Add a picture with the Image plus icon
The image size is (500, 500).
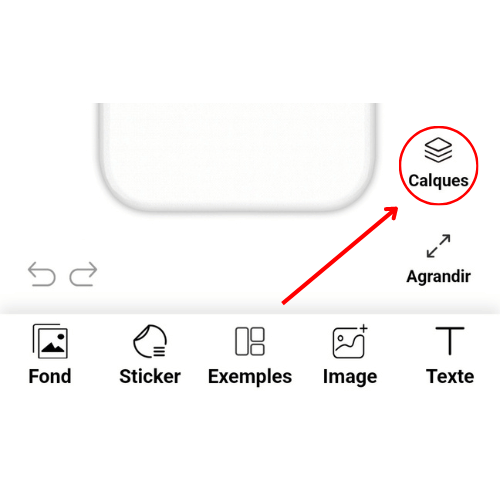350,341
